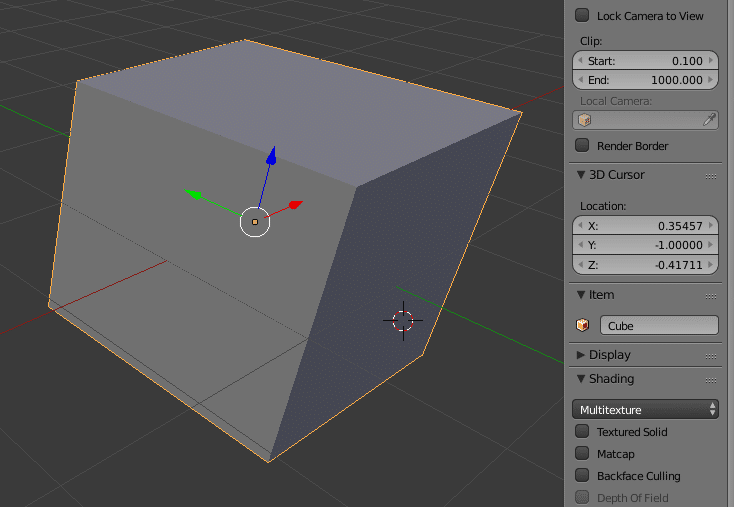Click the white manipulator center circle
The width and height of the screenshot is (734, 507).
(255, 221)
